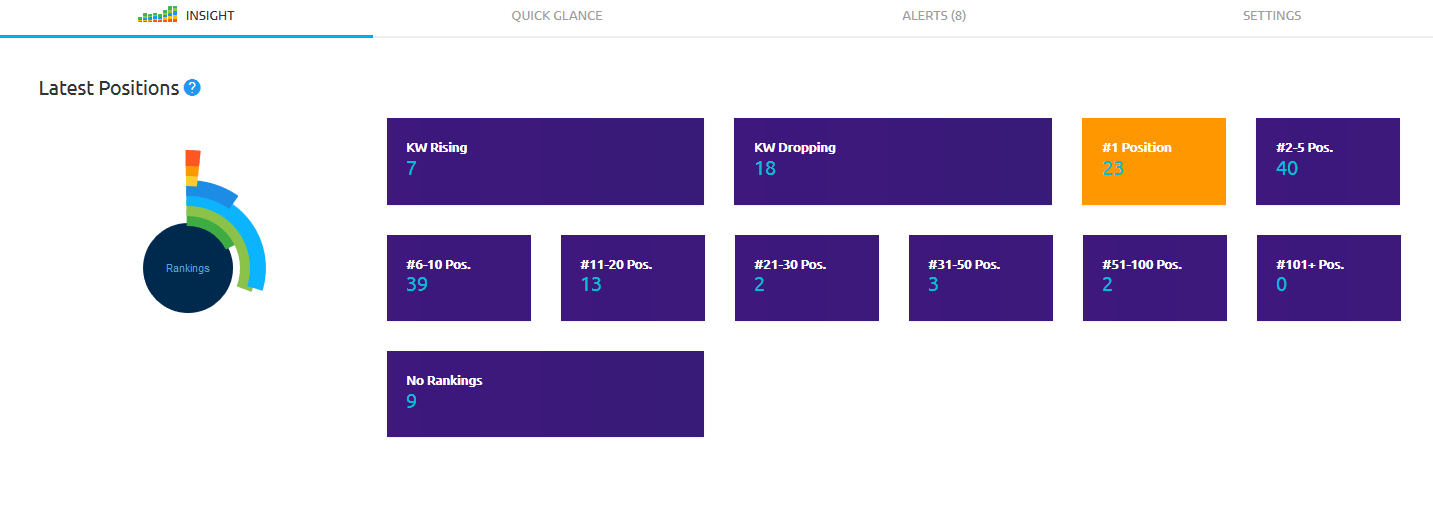1433x509 pixels.
Task: Open the #2-5 Pos. tile
Action: coord(1328,162)
